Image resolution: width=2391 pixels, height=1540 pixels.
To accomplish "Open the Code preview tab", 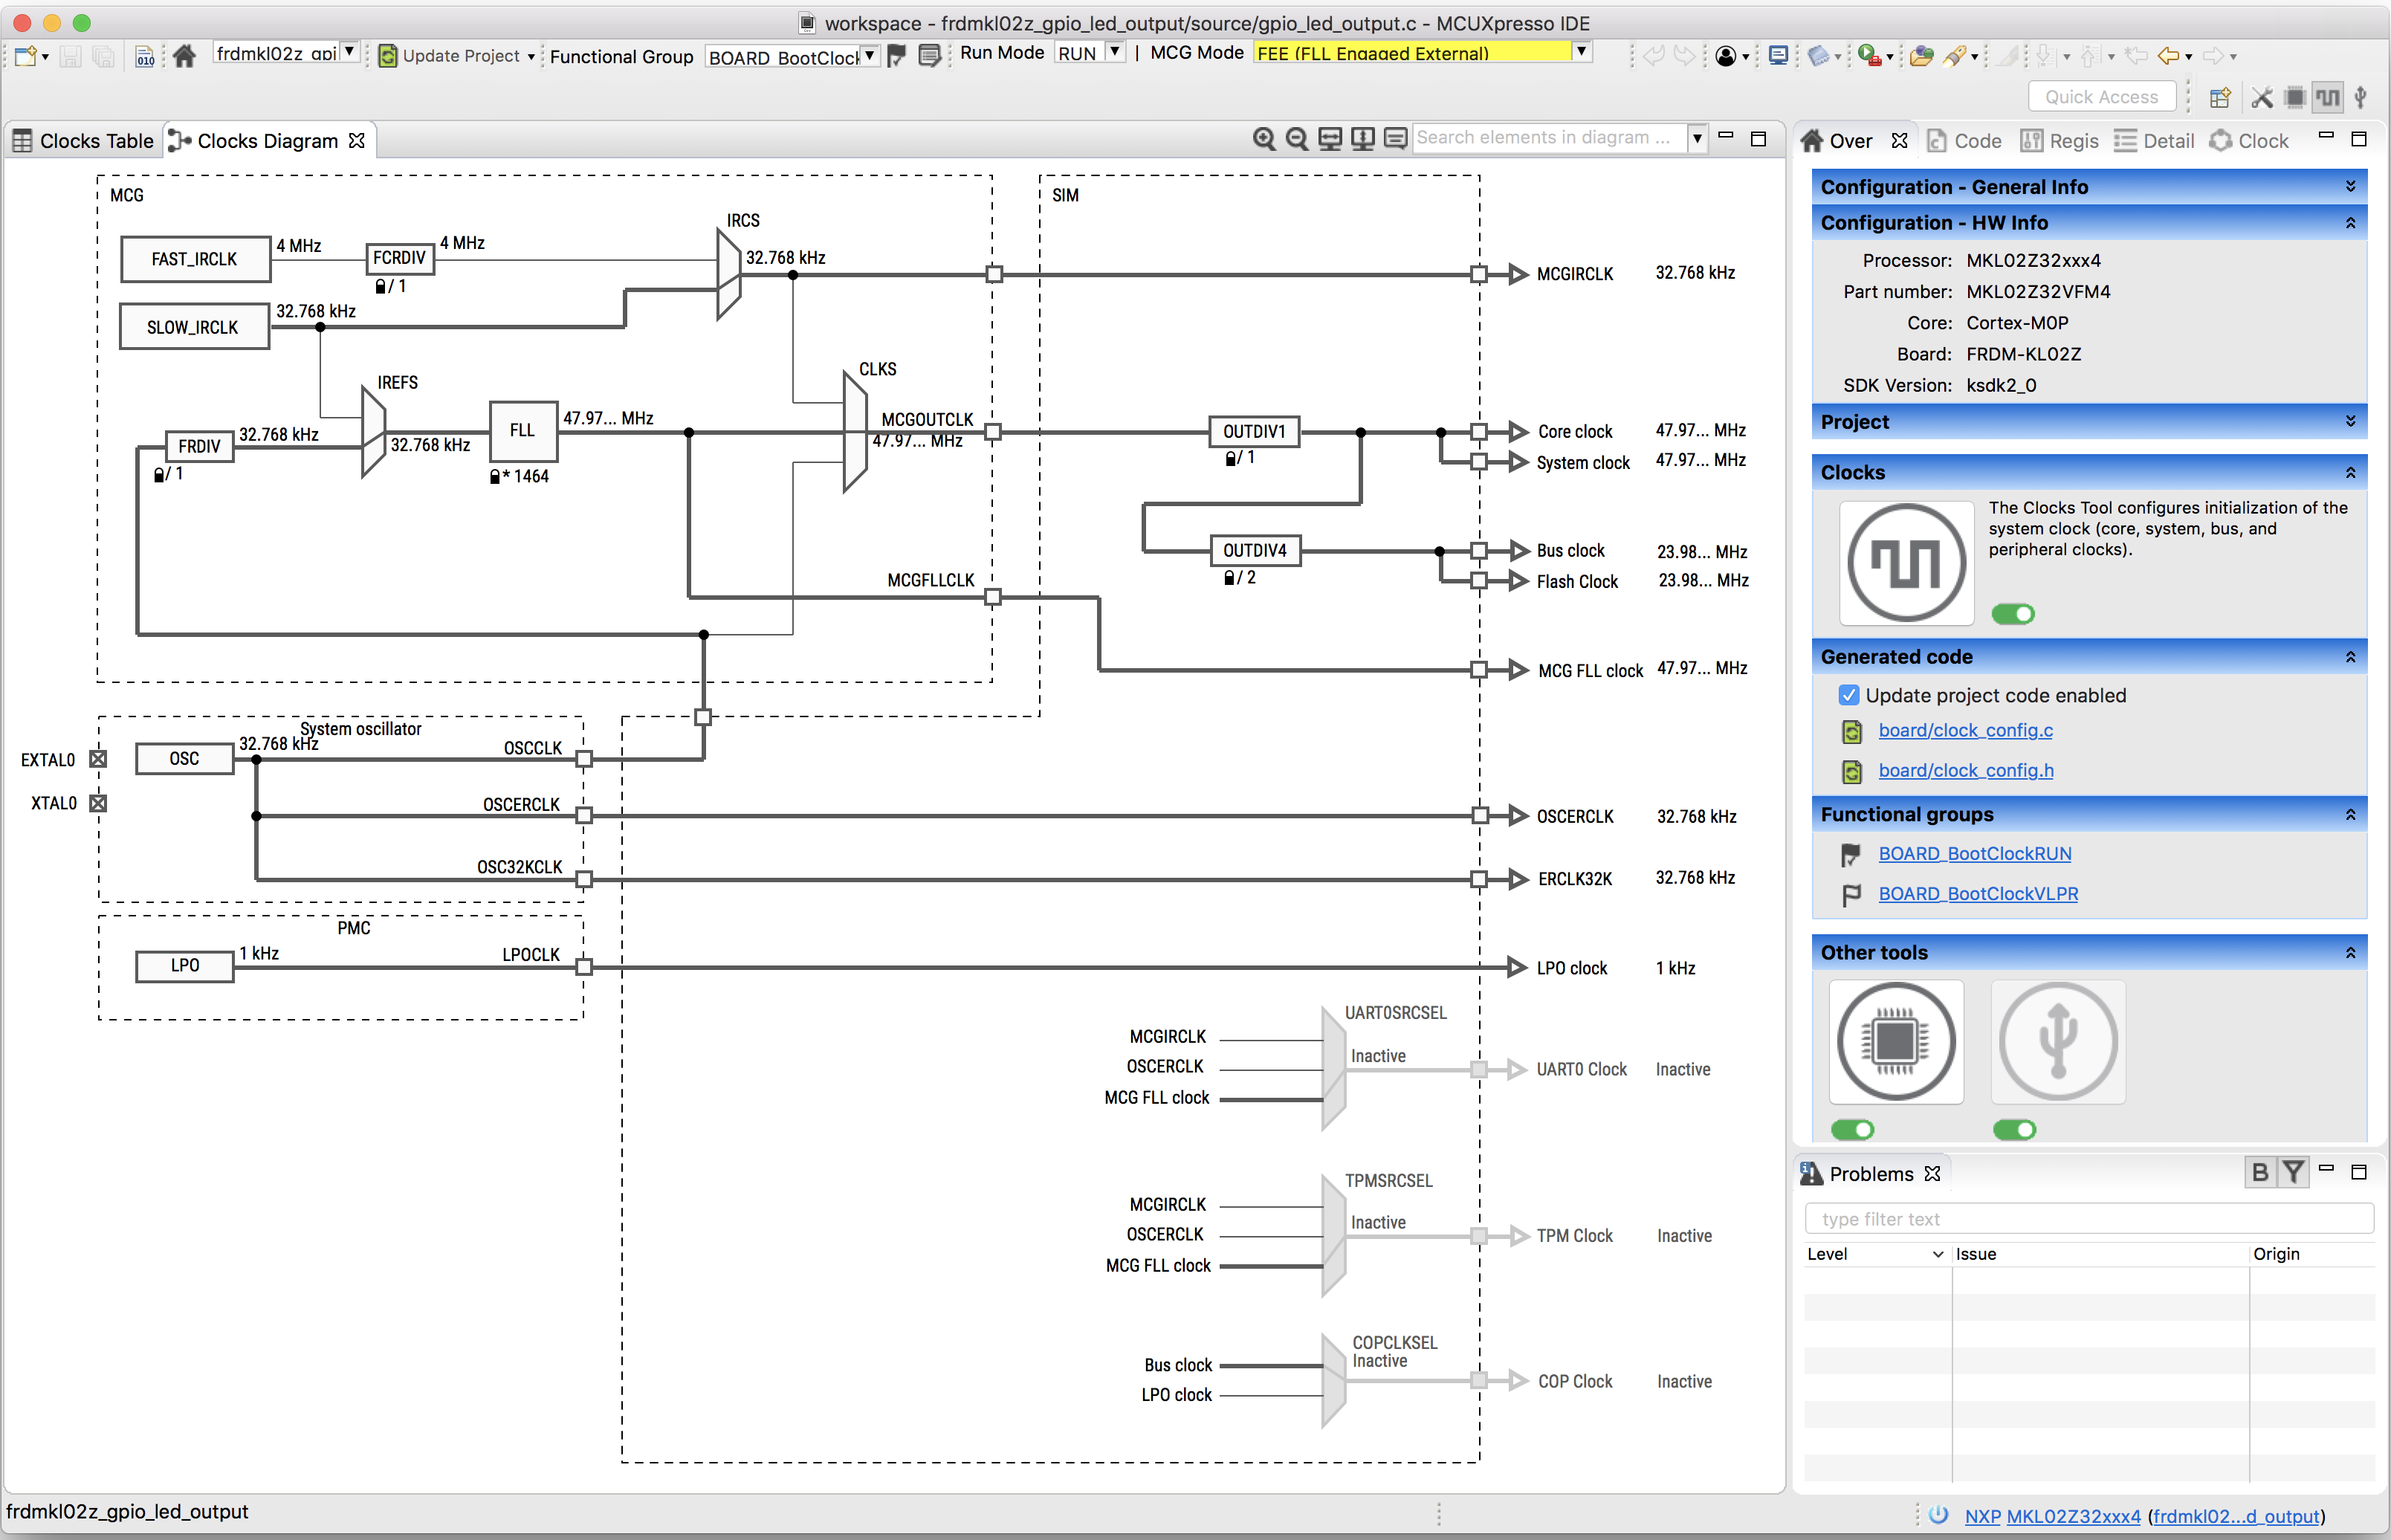I will tap(1964, 141).
